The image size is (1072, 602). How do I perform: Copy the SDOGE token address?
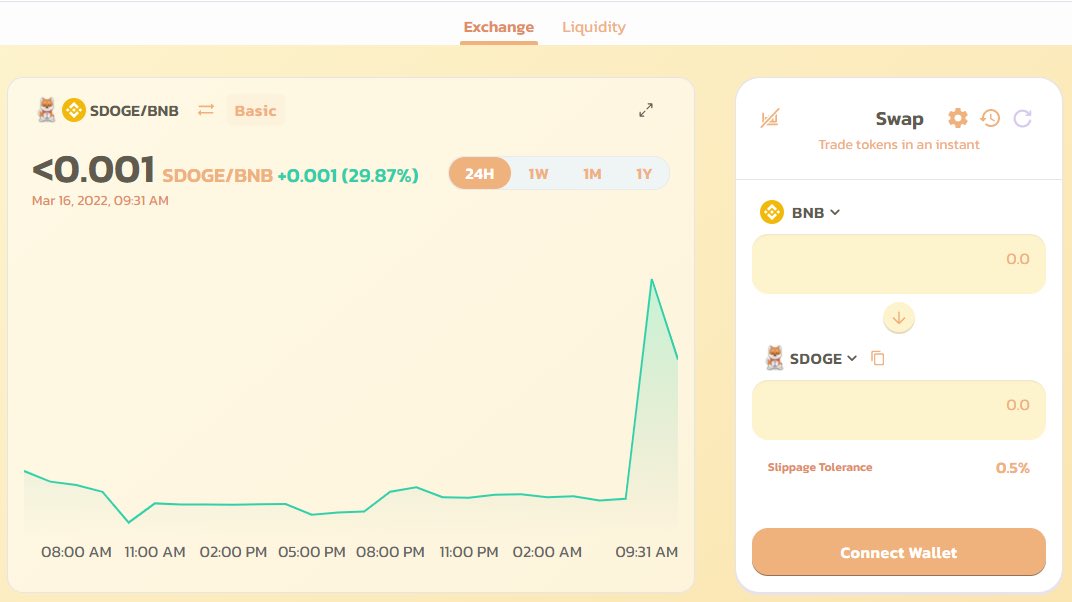coord(878,358)
